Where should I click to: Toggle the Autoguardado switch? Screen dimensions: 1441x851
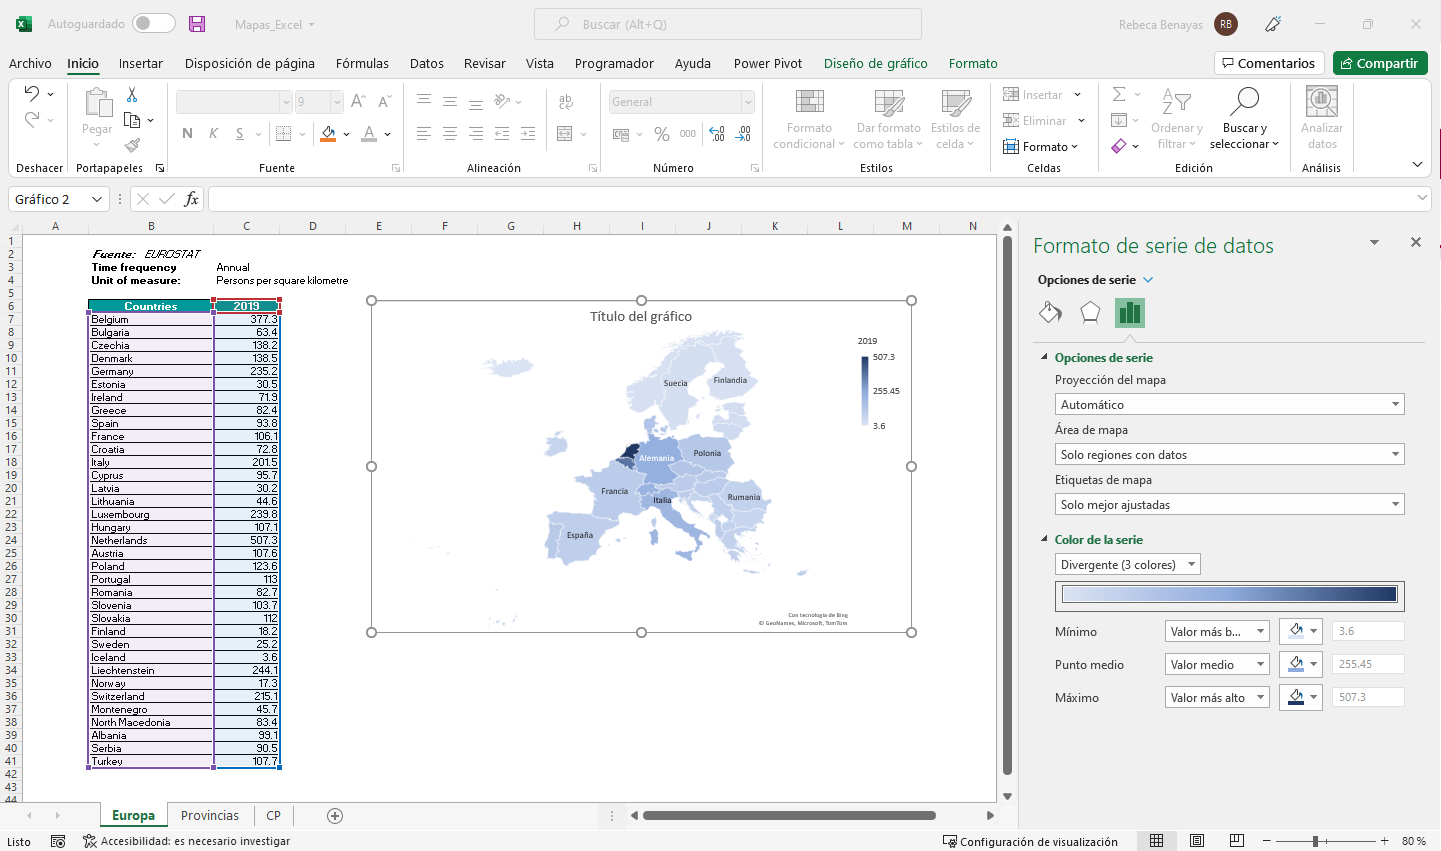153,24
